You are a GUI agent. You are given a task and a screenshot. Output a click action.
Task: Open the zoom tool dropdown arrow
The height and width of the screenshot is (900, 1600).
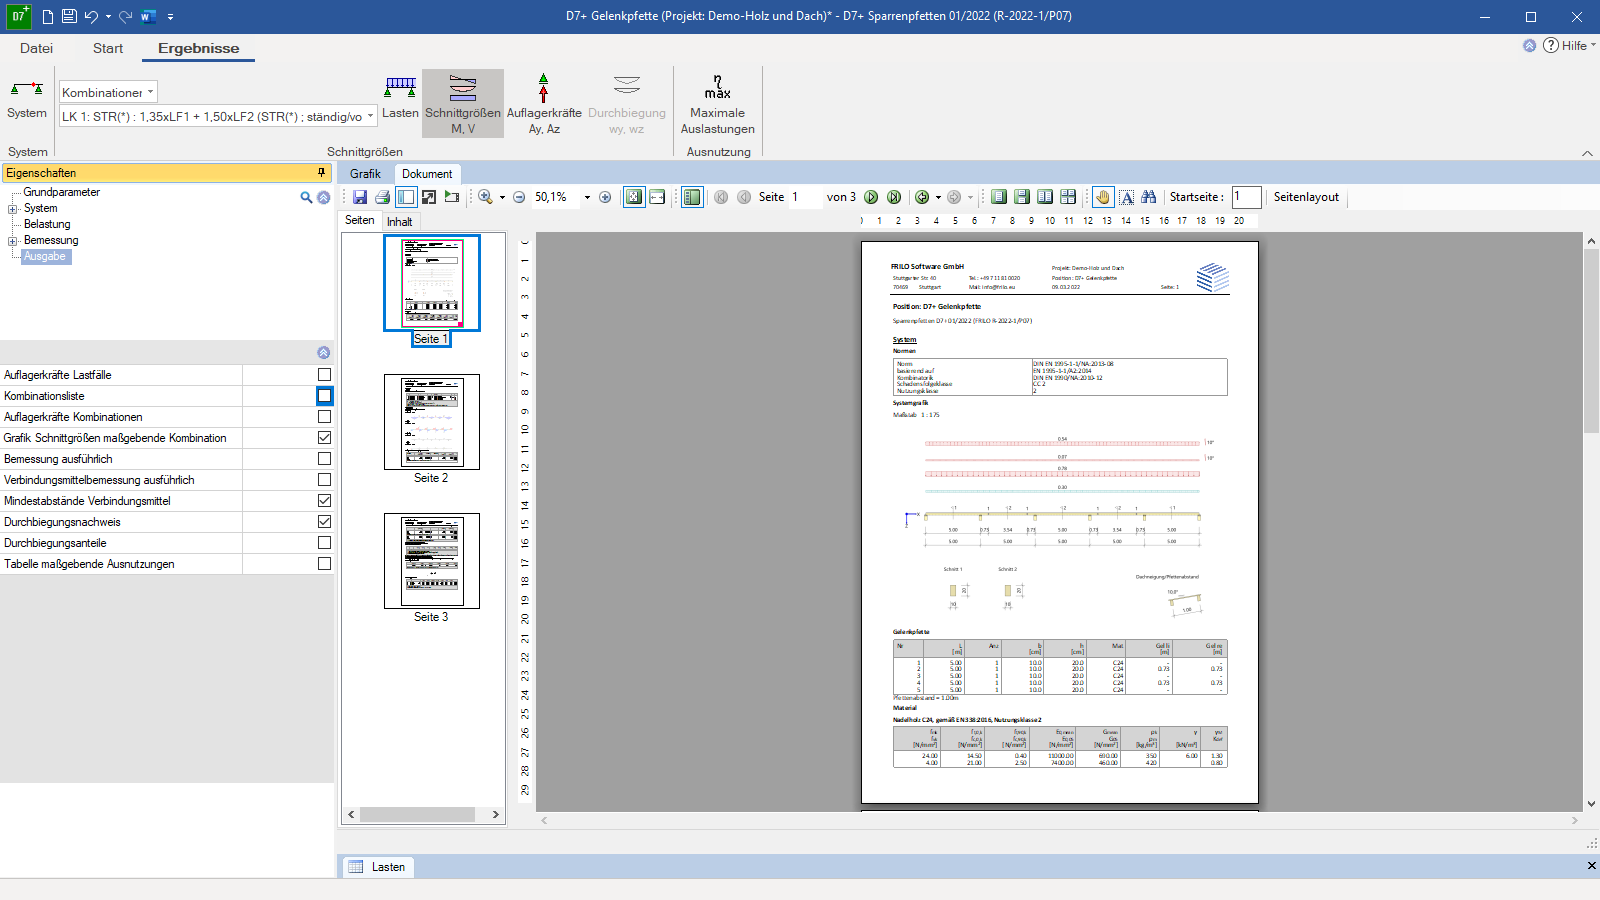502,197
